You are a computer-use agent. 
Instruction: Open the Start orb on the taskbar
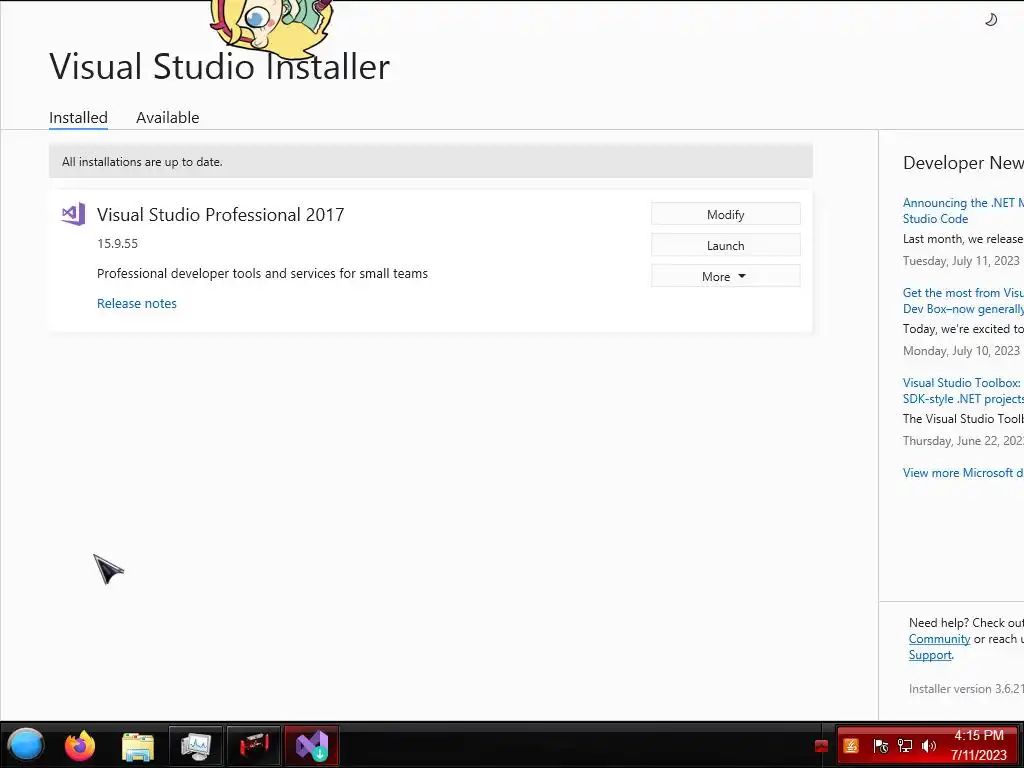pyautogui.click(x=26, y=745)
